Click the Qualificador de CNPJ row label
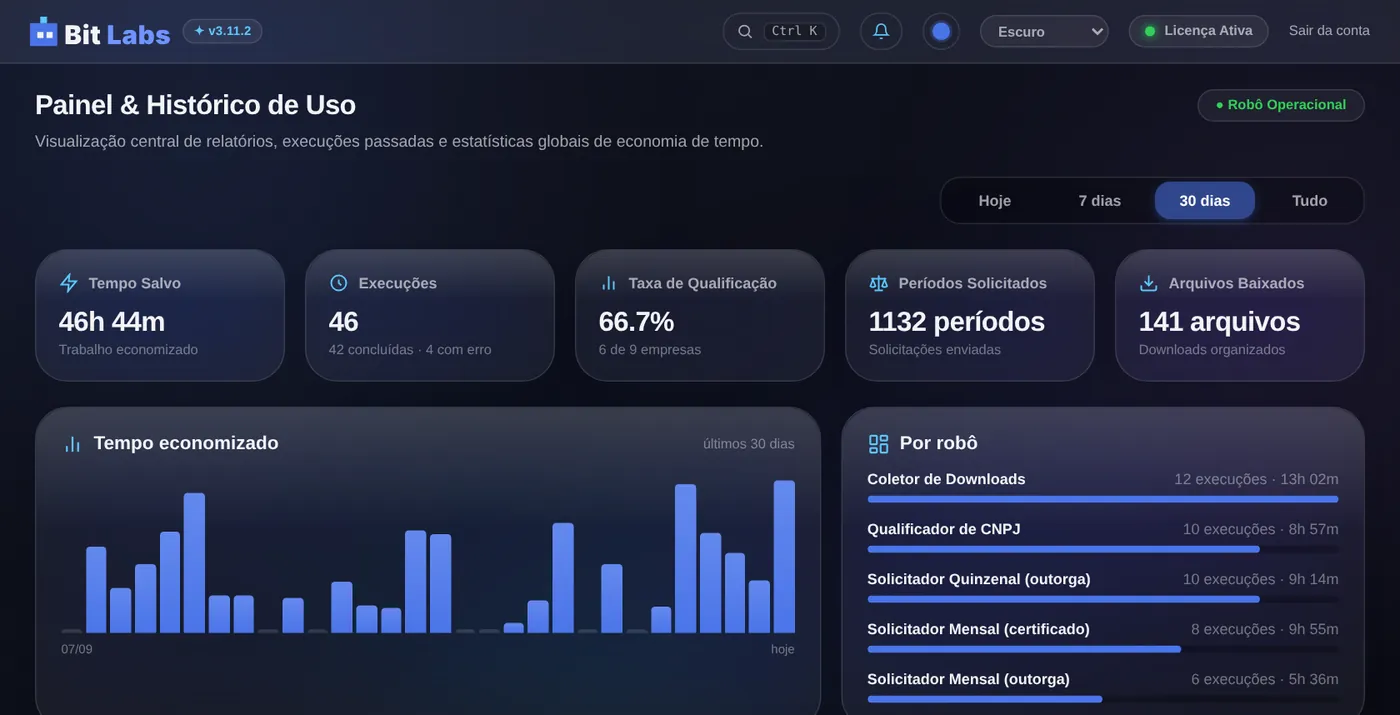The height and width of the screenshot is (715, 1400). [944, 529]
